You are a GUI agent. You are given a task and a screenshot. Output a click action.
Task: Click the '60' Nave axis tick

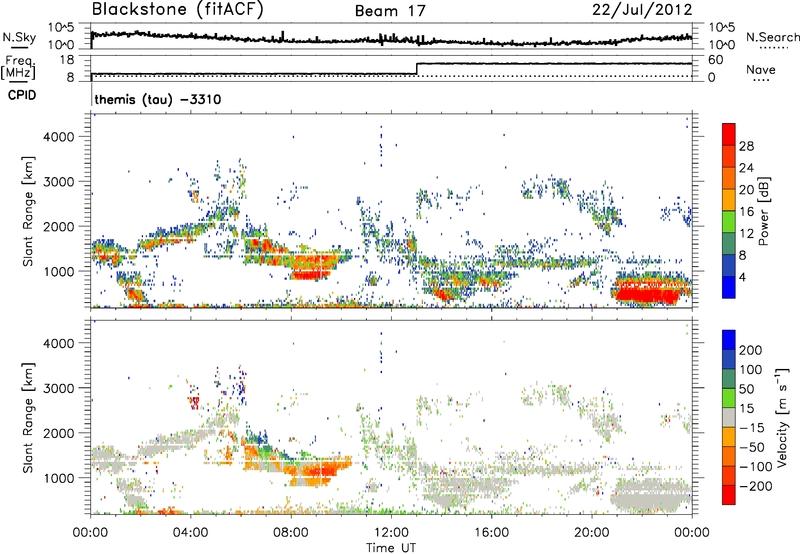click(715, 60)
